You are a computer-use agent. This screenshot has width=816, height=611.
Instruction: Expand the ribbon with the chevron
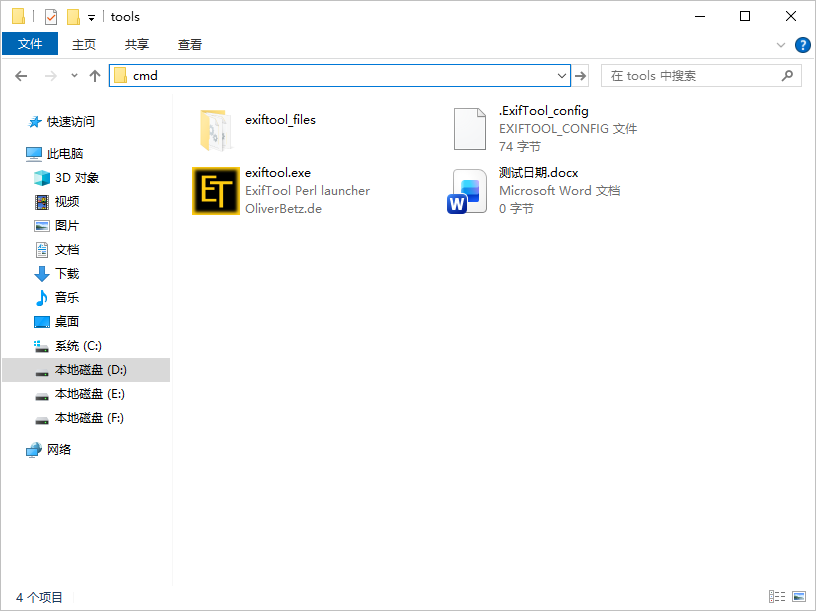tap(781, 45)
